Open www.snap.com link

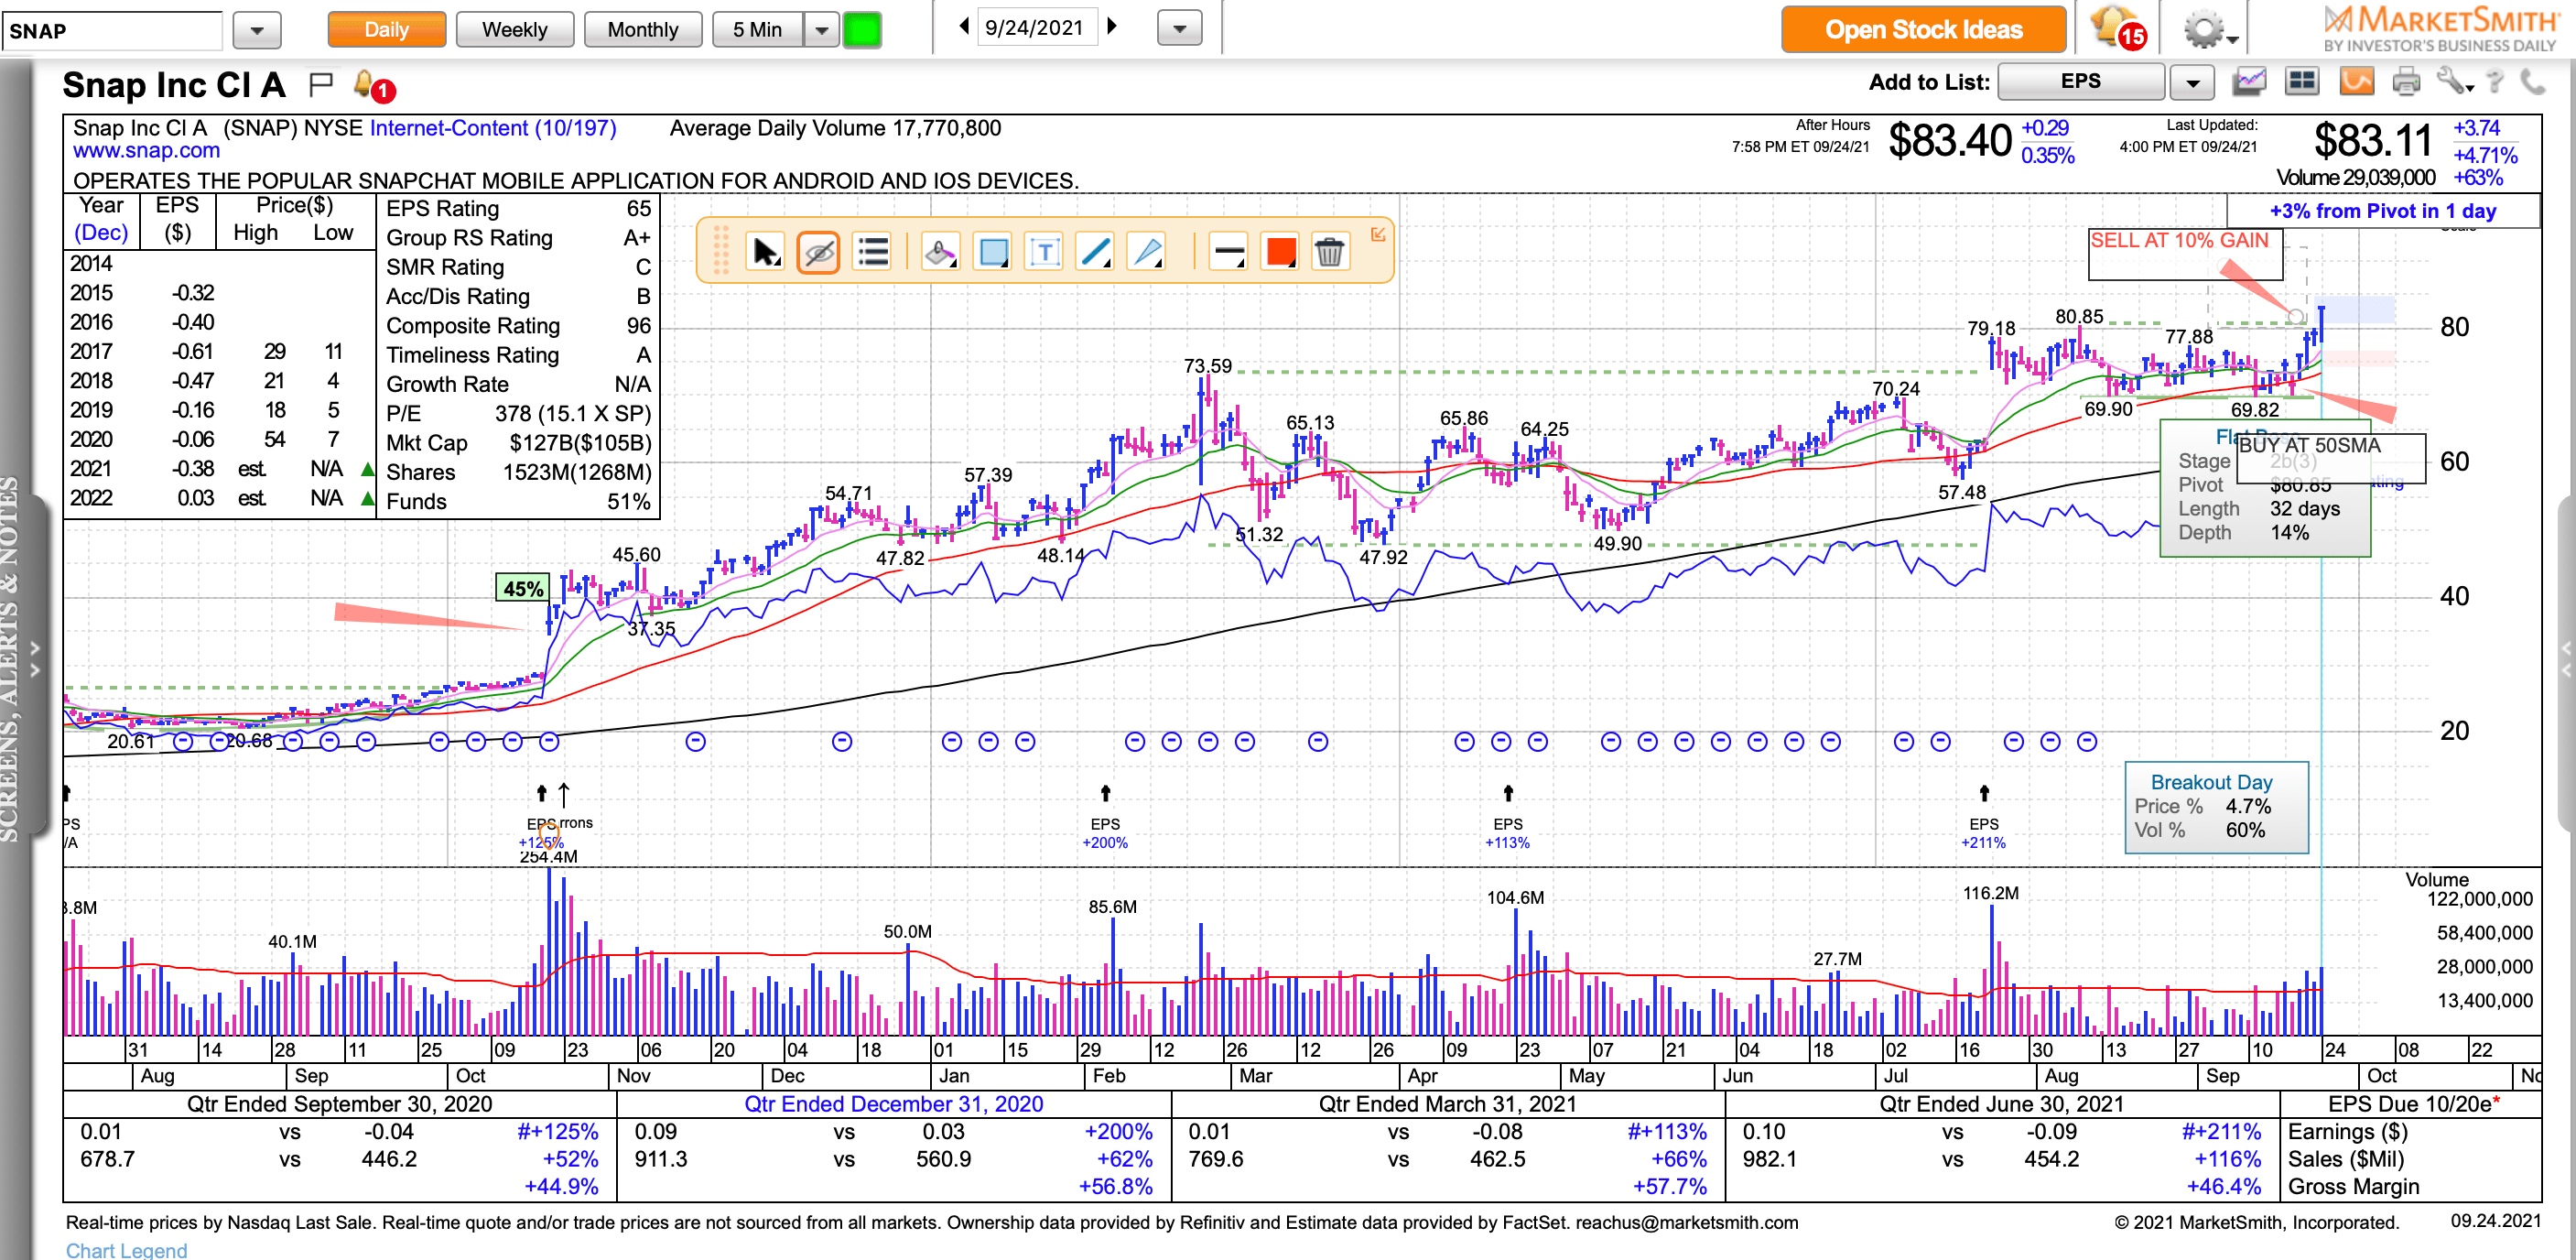click(x=146, y=151)
